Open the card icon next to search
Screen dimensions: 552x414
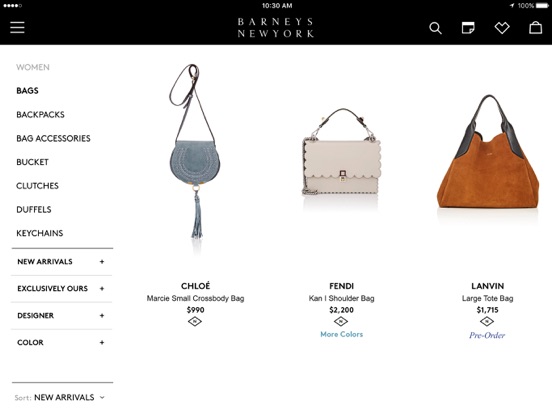(x=468, y=27)
